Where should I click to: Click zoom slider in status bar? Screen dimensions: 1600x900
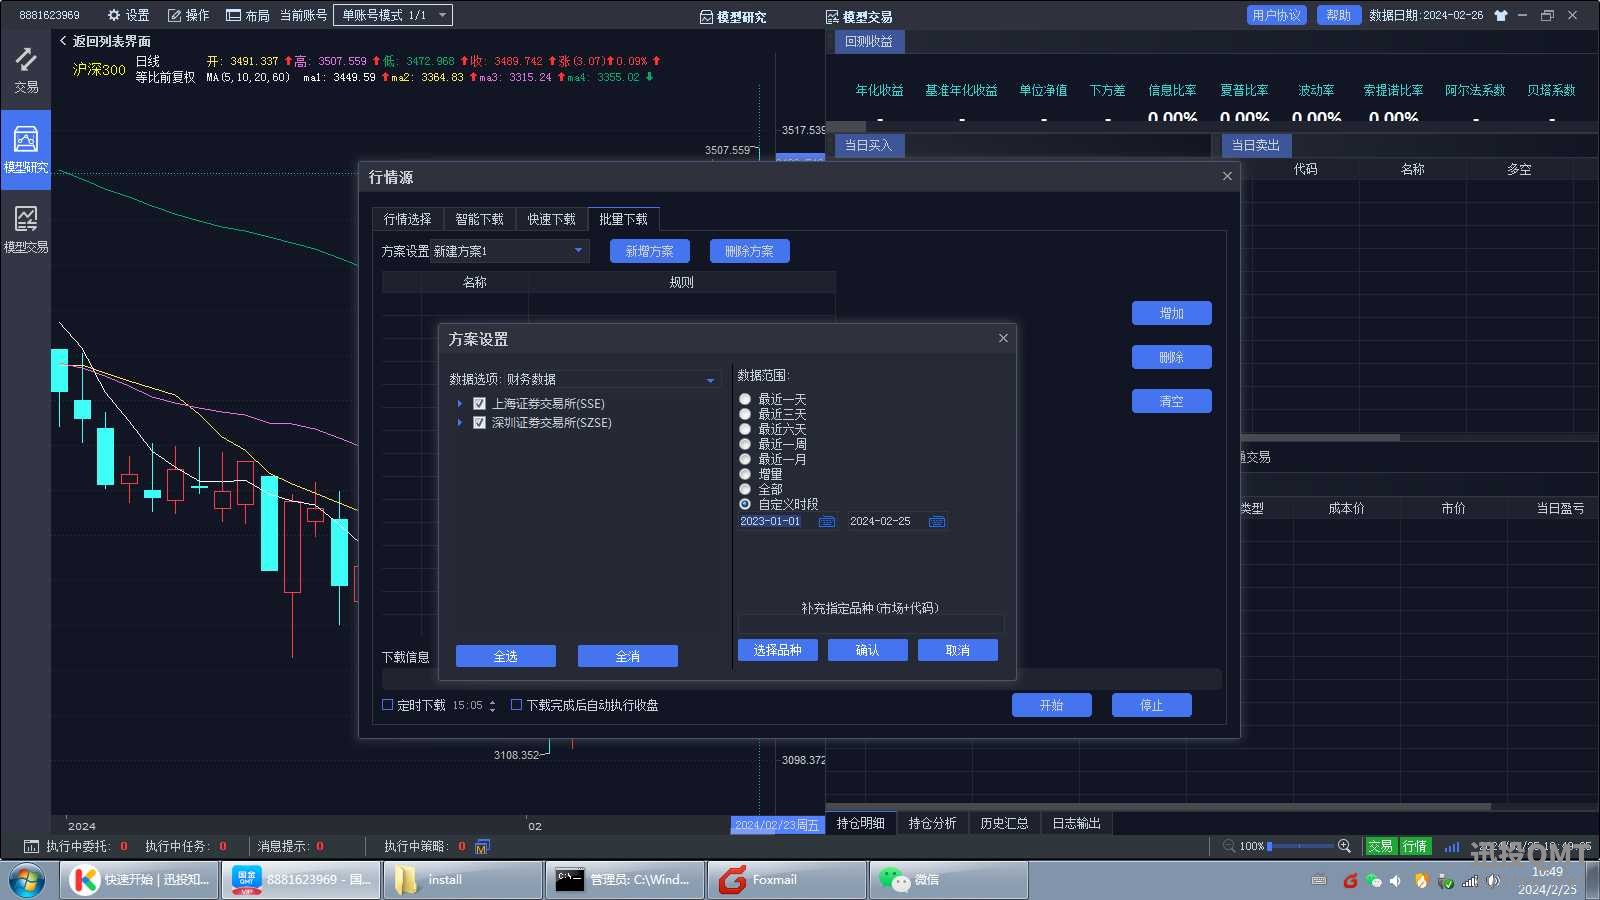point(1300,846)
